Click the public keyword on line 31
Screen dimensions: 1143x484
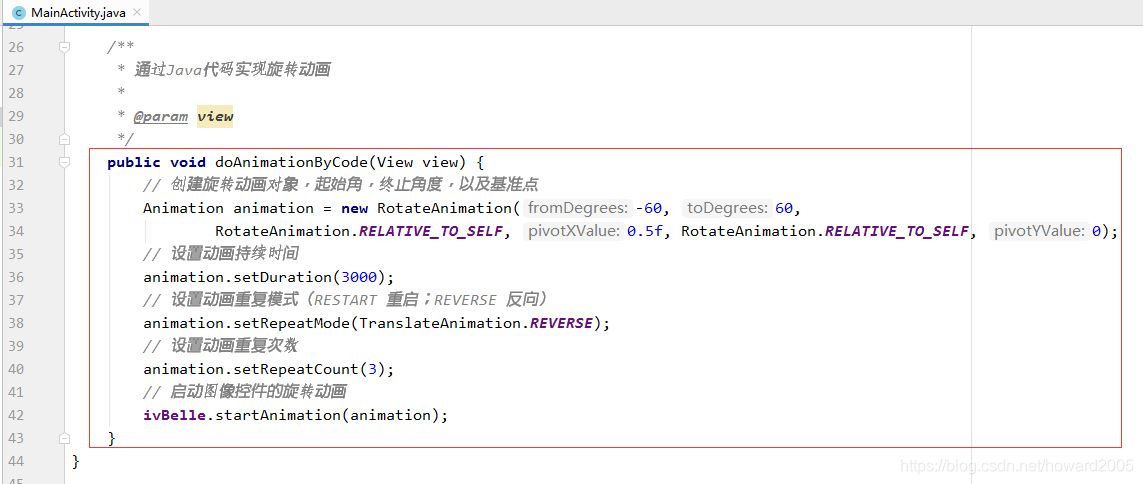coord(133,162)
